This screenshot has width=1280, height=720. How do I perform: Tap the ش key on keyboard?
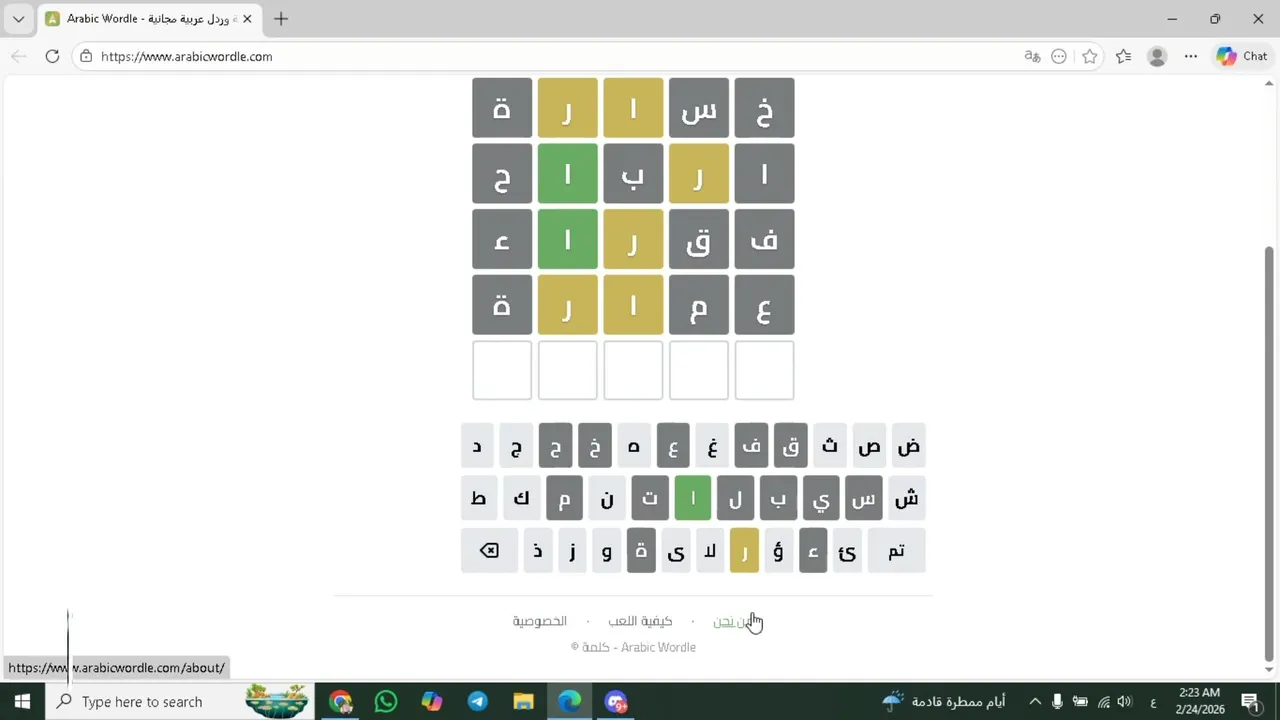(906, 498)
